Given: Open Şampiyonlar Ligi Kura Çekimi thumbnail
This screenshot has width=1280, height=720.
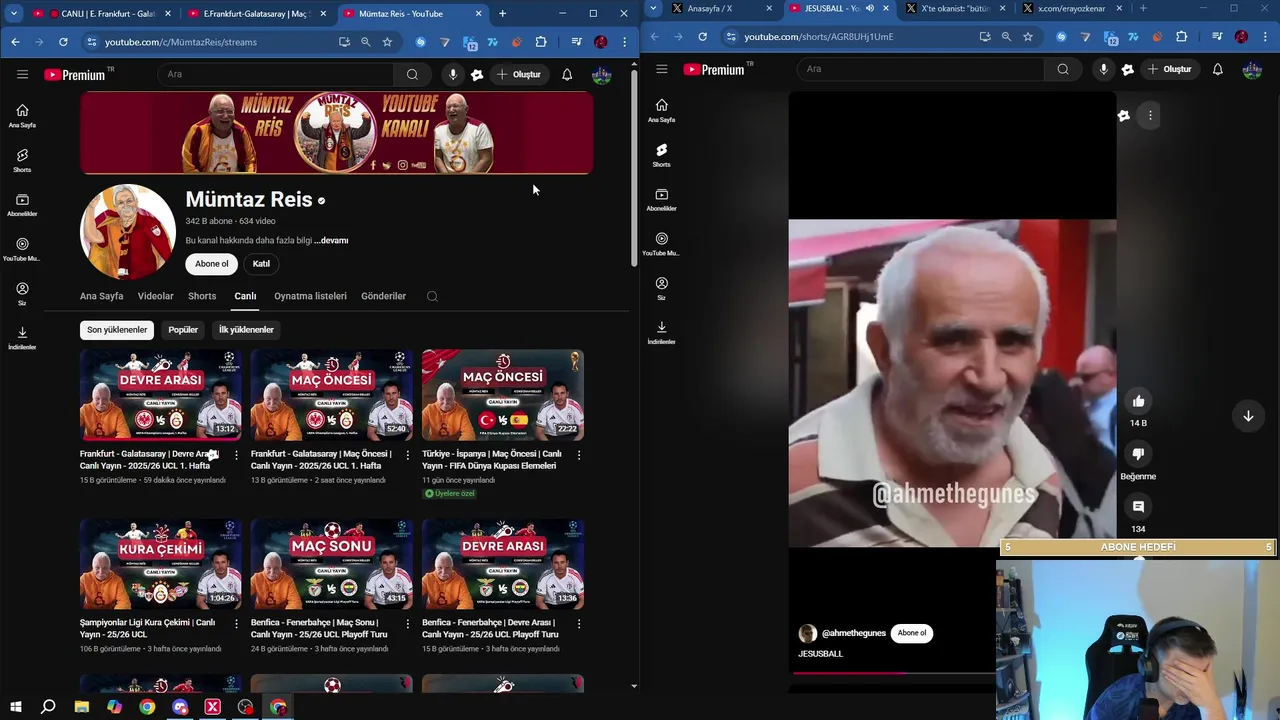Looking at the screenshot, I should point(161,564).
